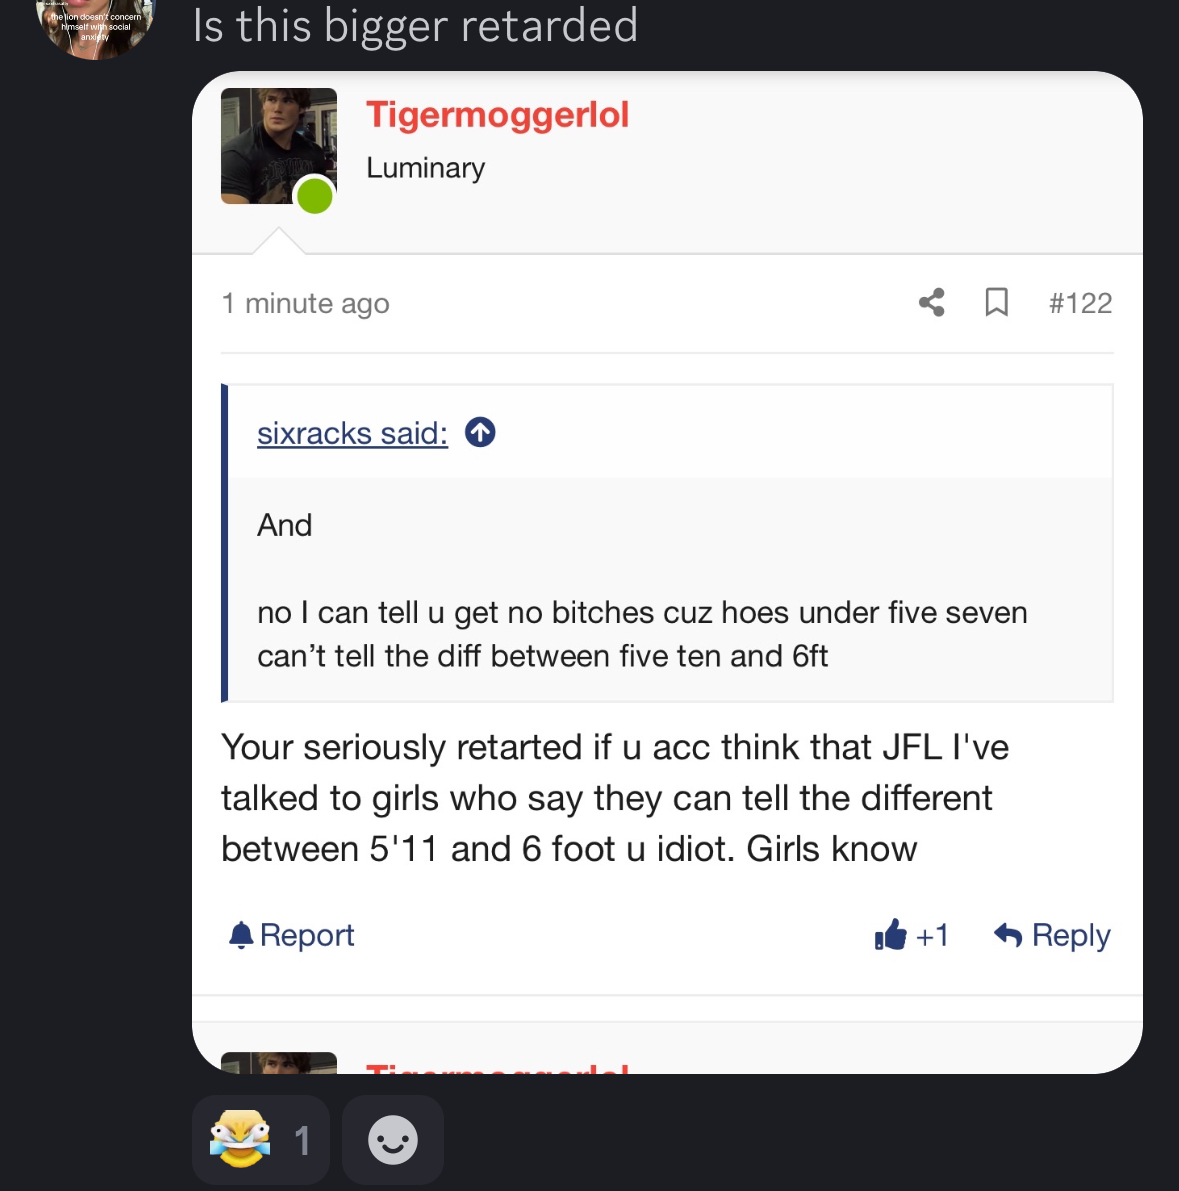Click the Report link text
Image resolution: width=1179 pixels, height=1191 pixels.
[307, 935]
